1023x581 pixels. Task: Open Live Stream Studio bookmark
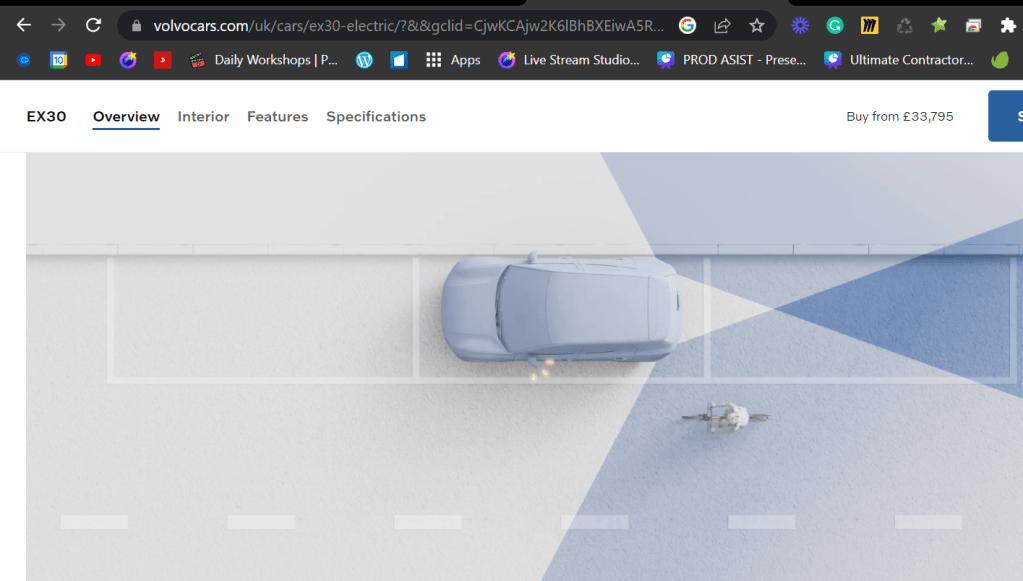[569, 60]
